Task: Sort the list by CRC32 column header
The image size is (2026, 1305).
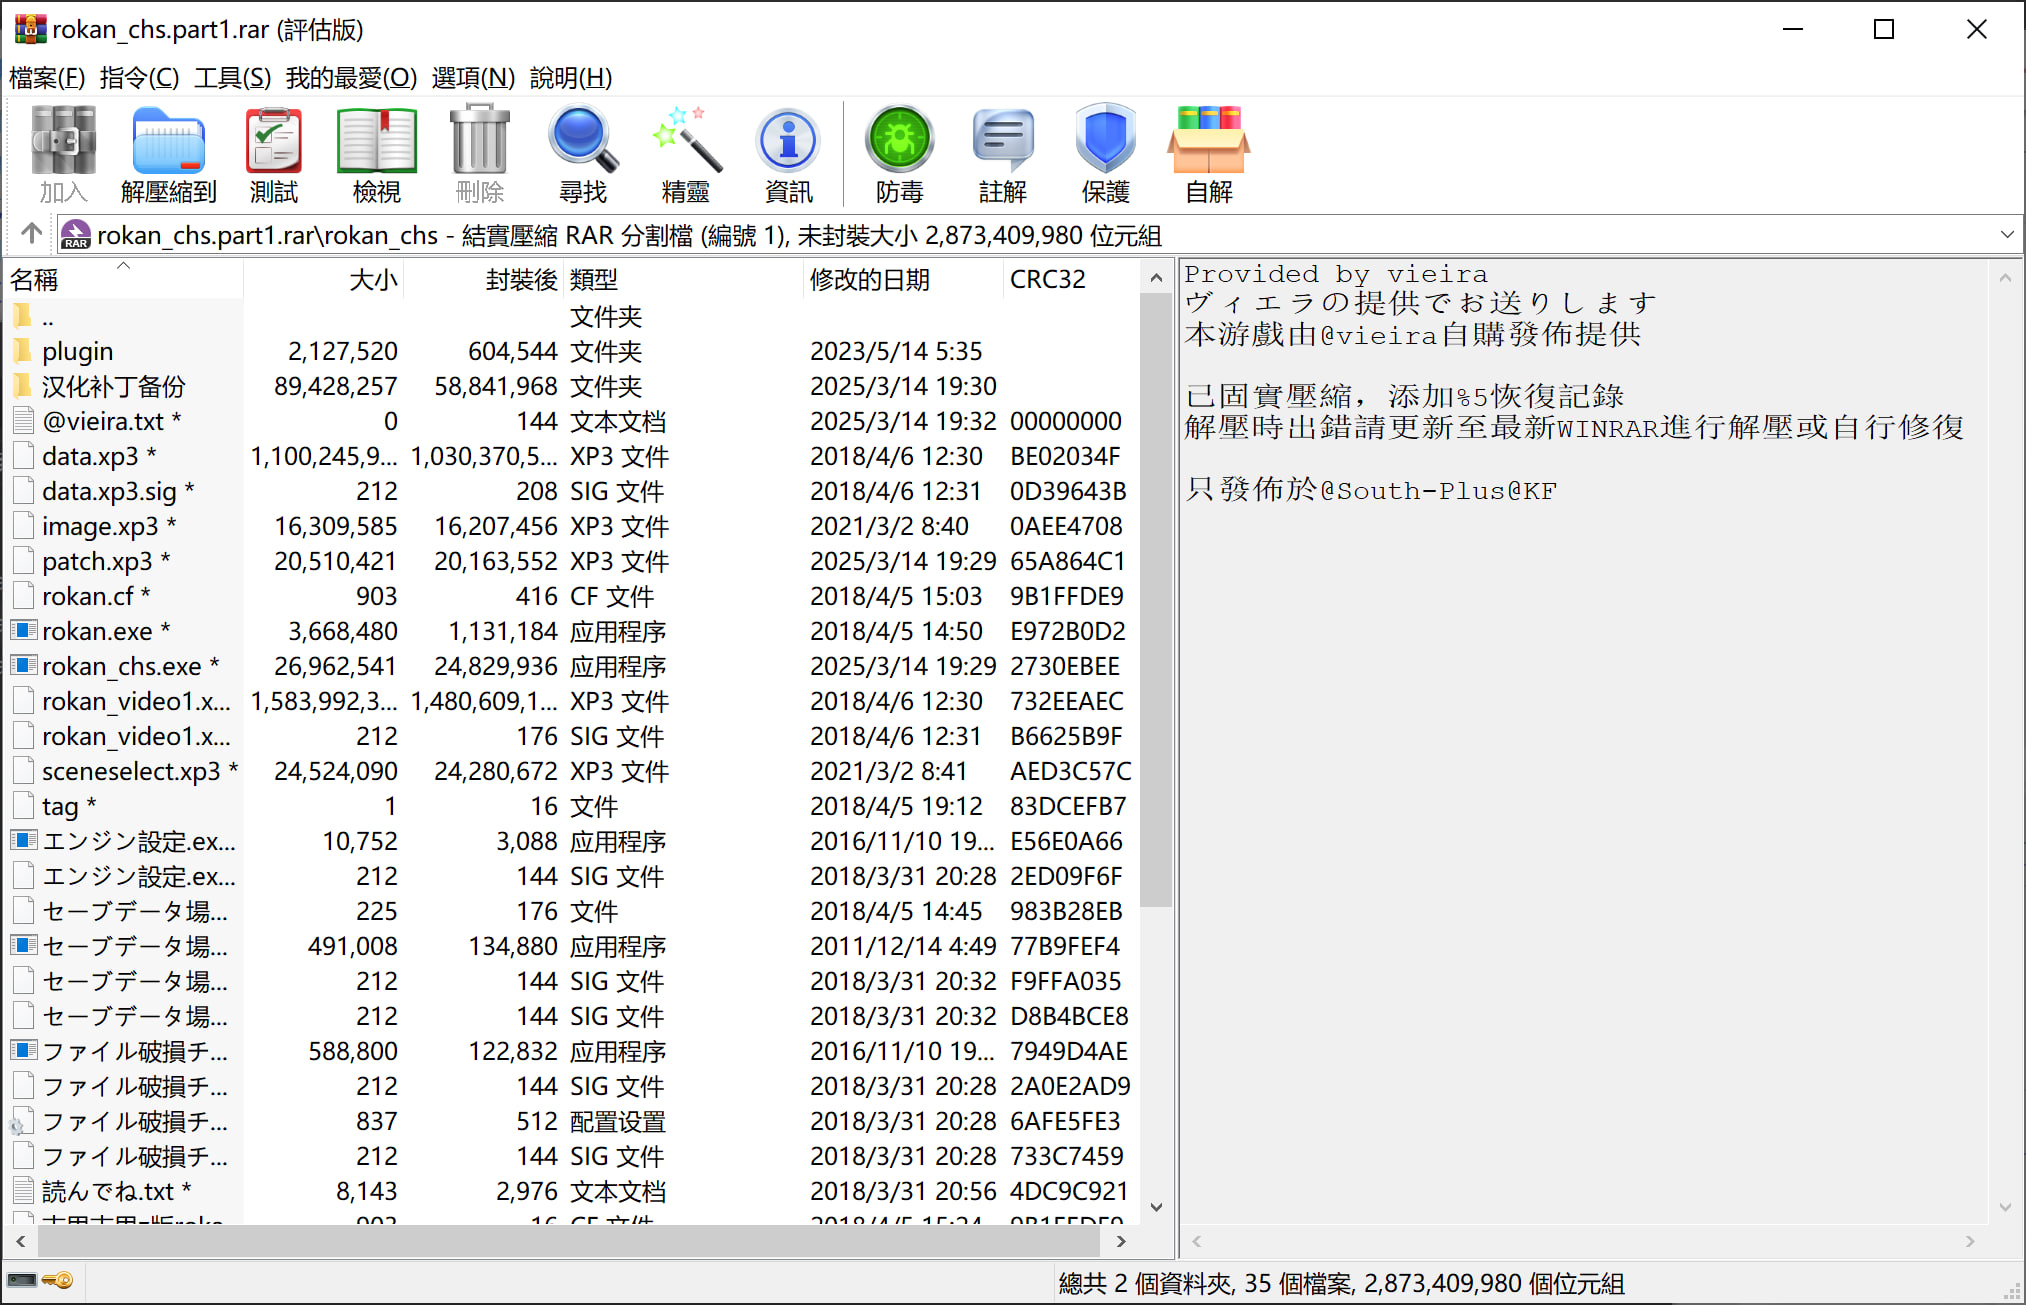Action: [x=1047, y=280]
